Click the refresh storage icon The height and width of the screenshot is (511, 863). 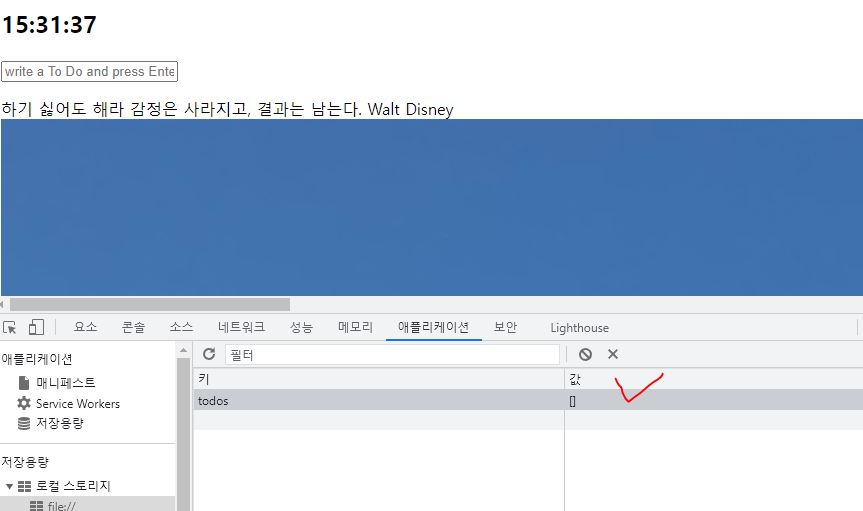pyautogui.click(x=209, y=354)
